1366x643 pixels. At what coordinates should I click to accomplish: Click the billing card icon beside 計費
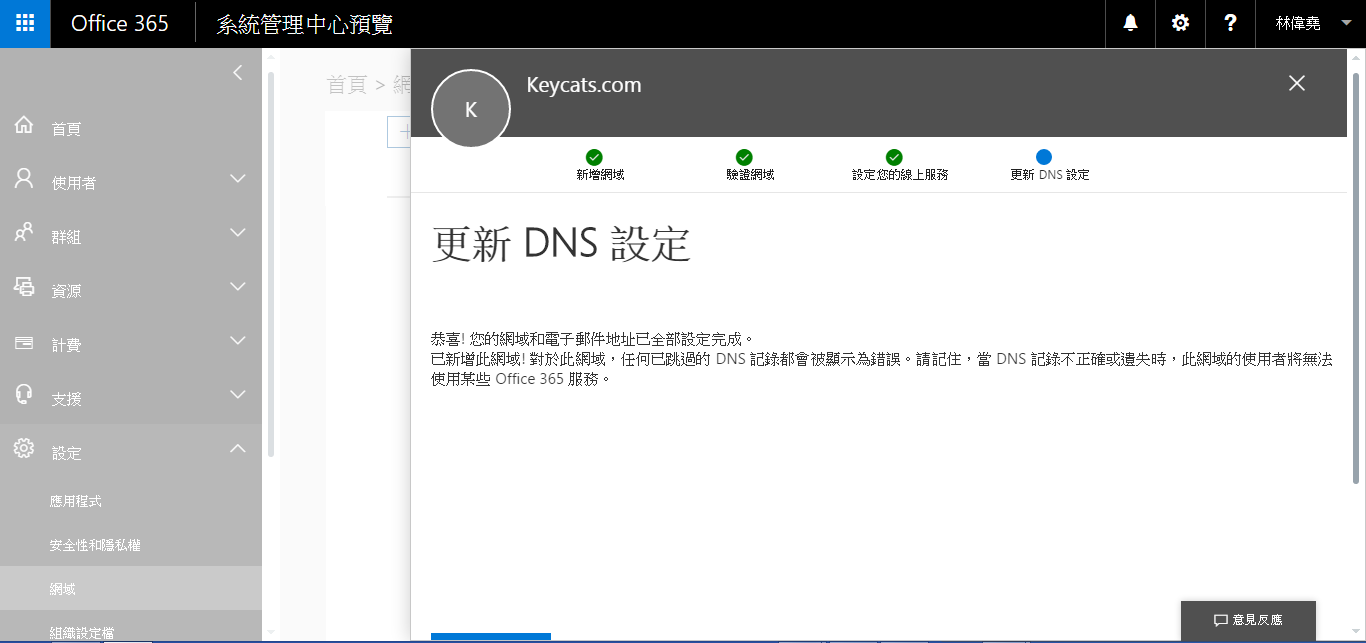pyautogui.click(x=24, y=343)
